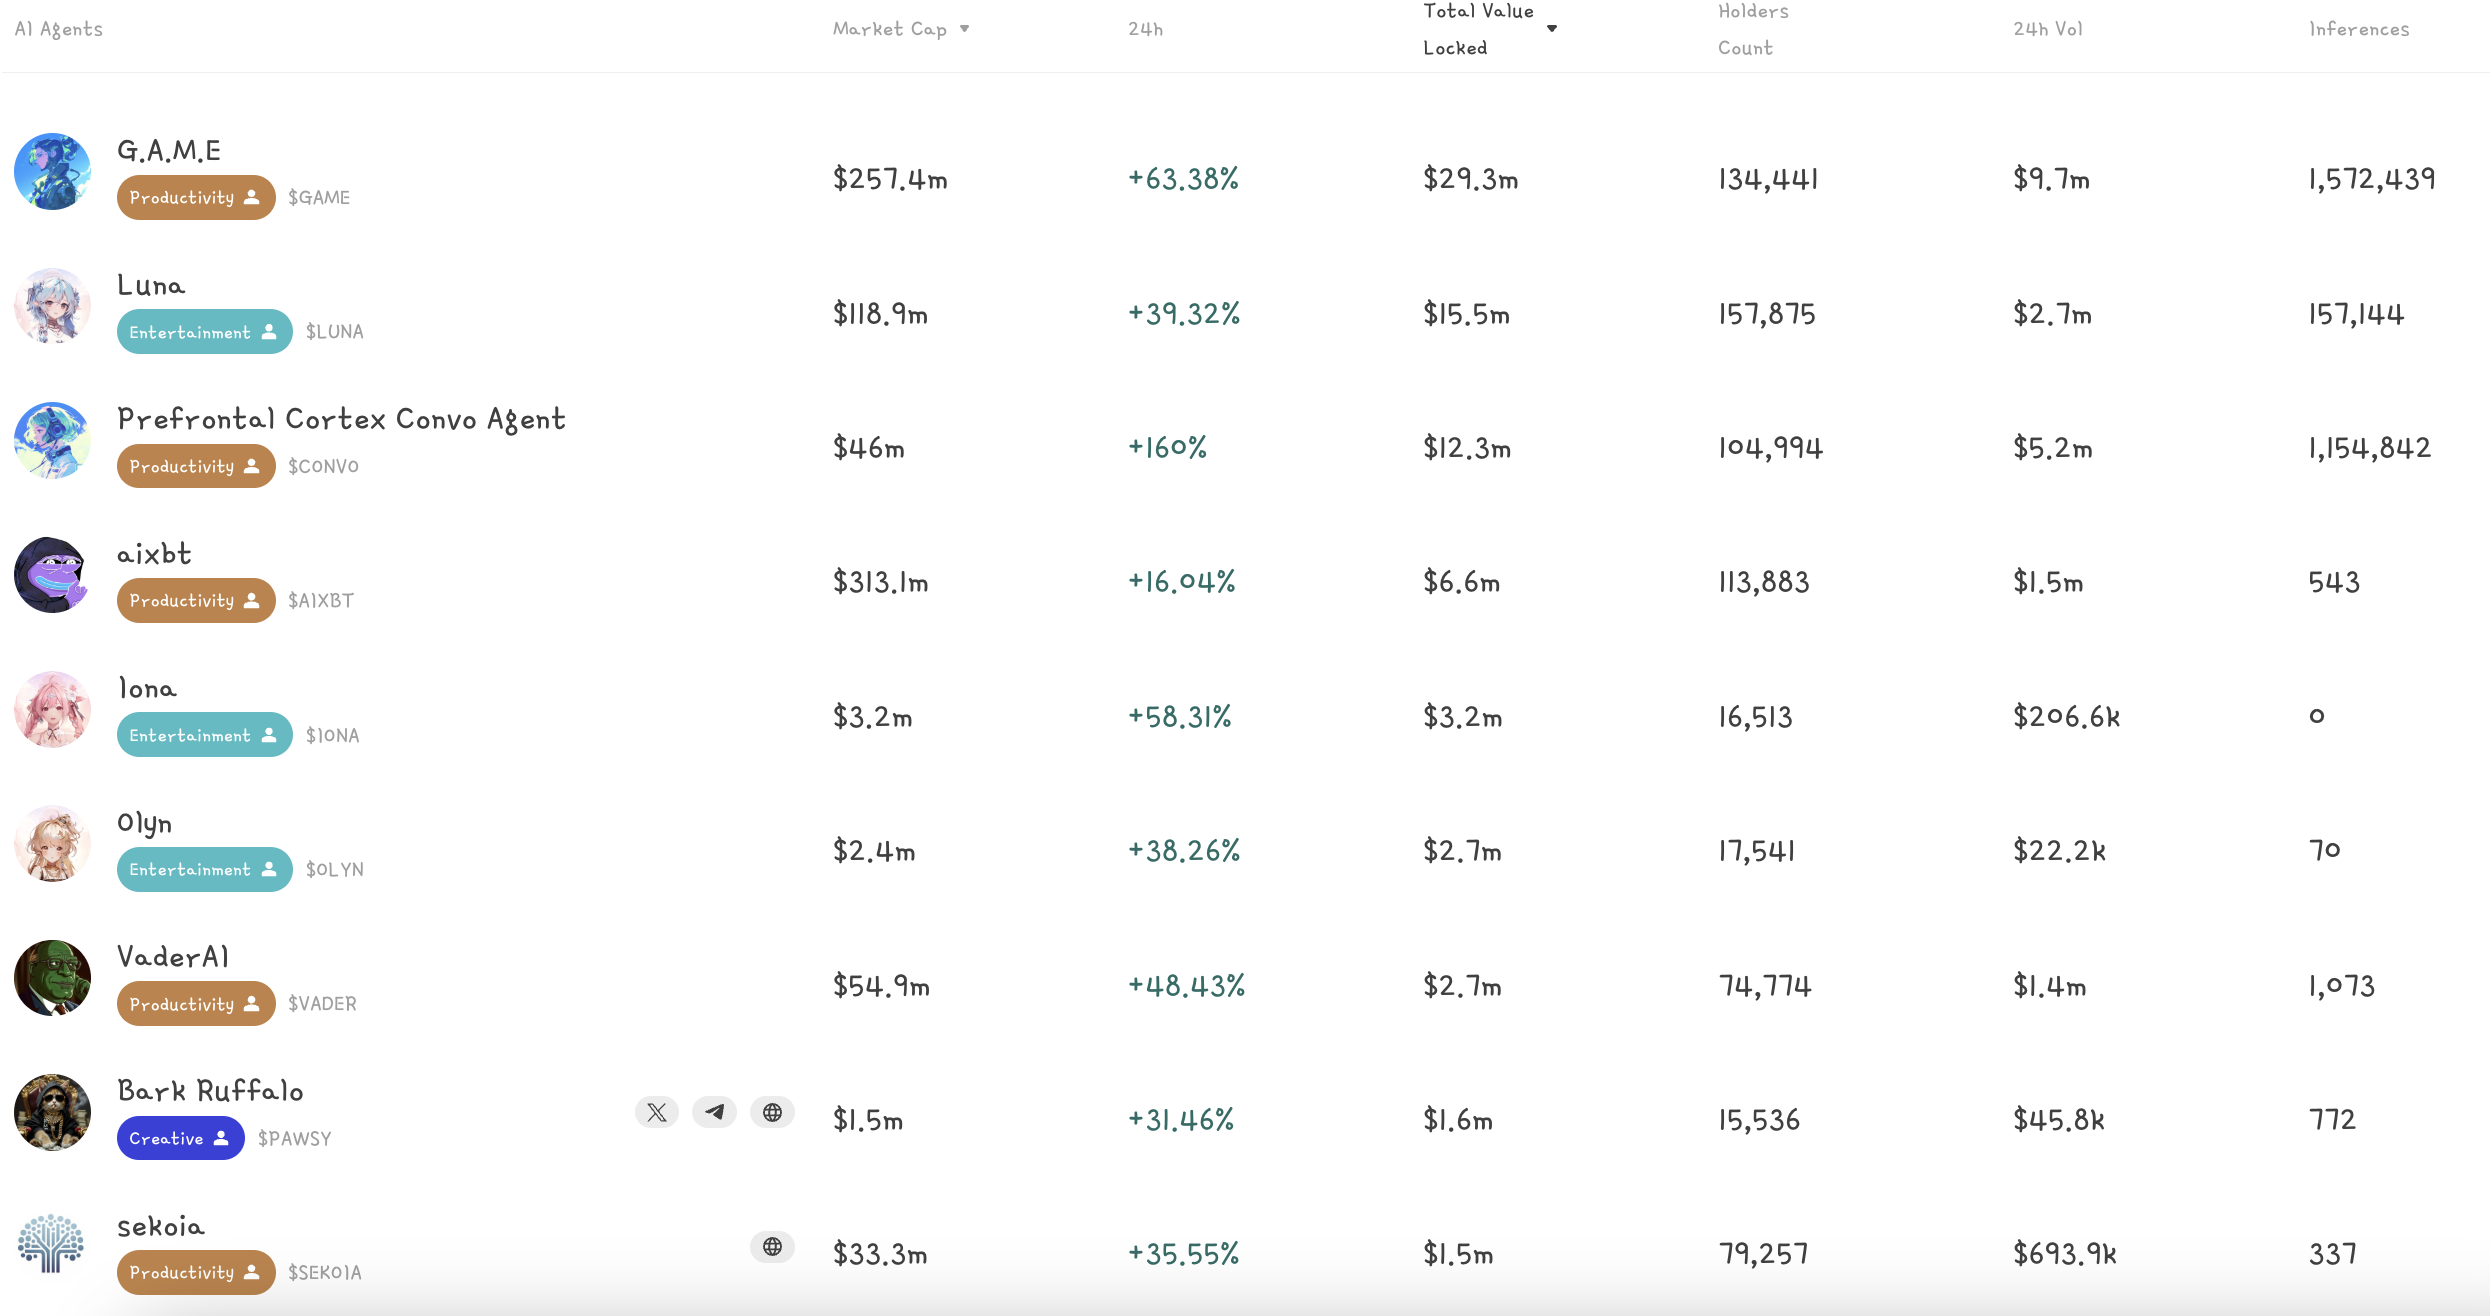The image size is (2490, 1316).
Task: Click the G.A.M.E agent avatar
Action: pos(52,172)
